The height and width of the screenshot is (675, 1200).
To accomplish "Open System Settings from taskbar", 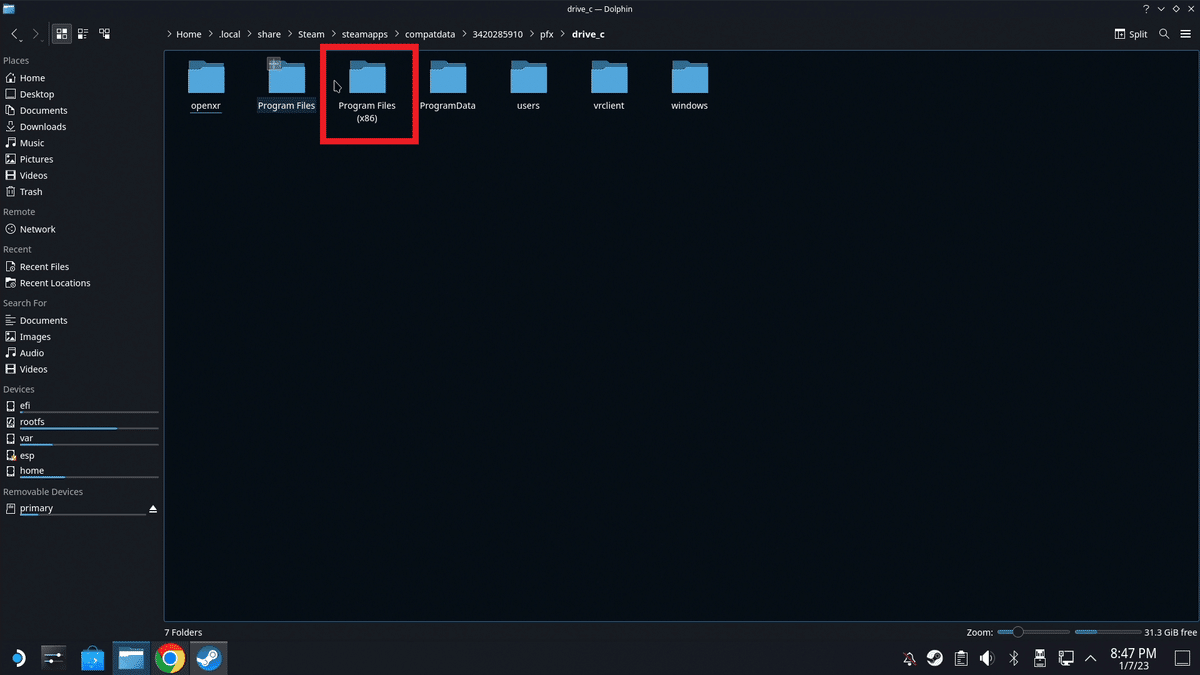I will (x=53, y=658).
